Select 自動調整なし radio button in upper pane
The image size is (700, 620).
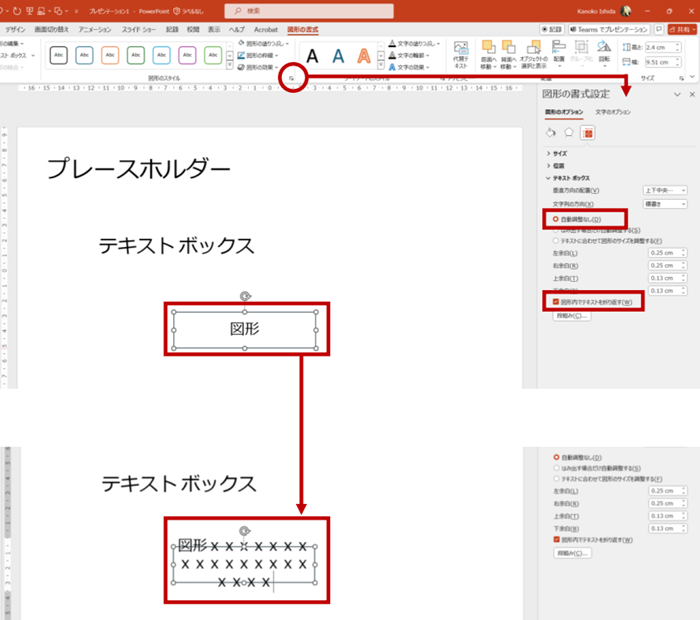[556, 218]
